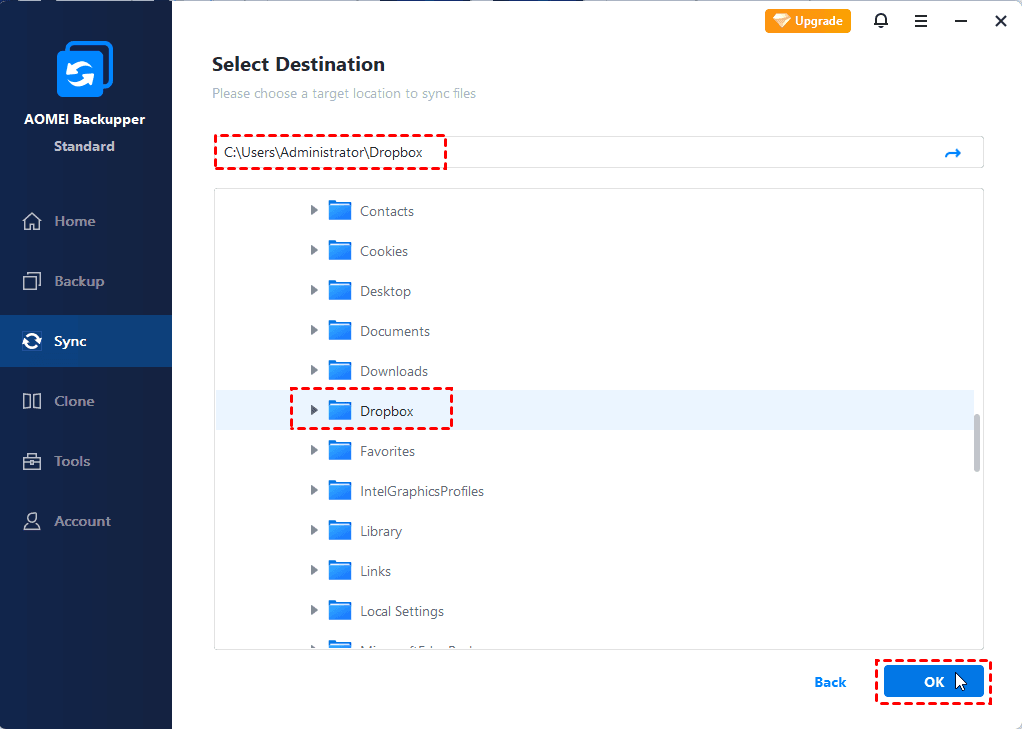Go to the Account section
1022x729 pixels.
tap(82, 521)
